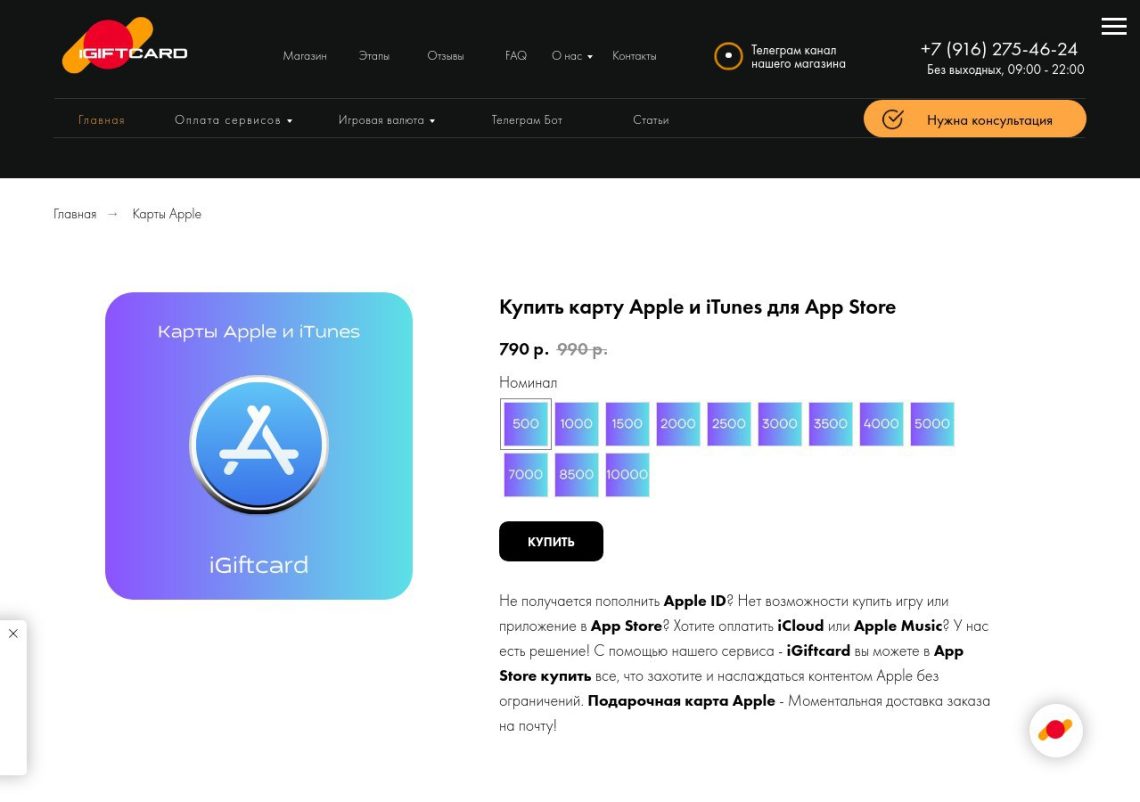Screen dimensions: 1140x802
Task: Go to Отзывы page
Action: click(x=446, y=56)
